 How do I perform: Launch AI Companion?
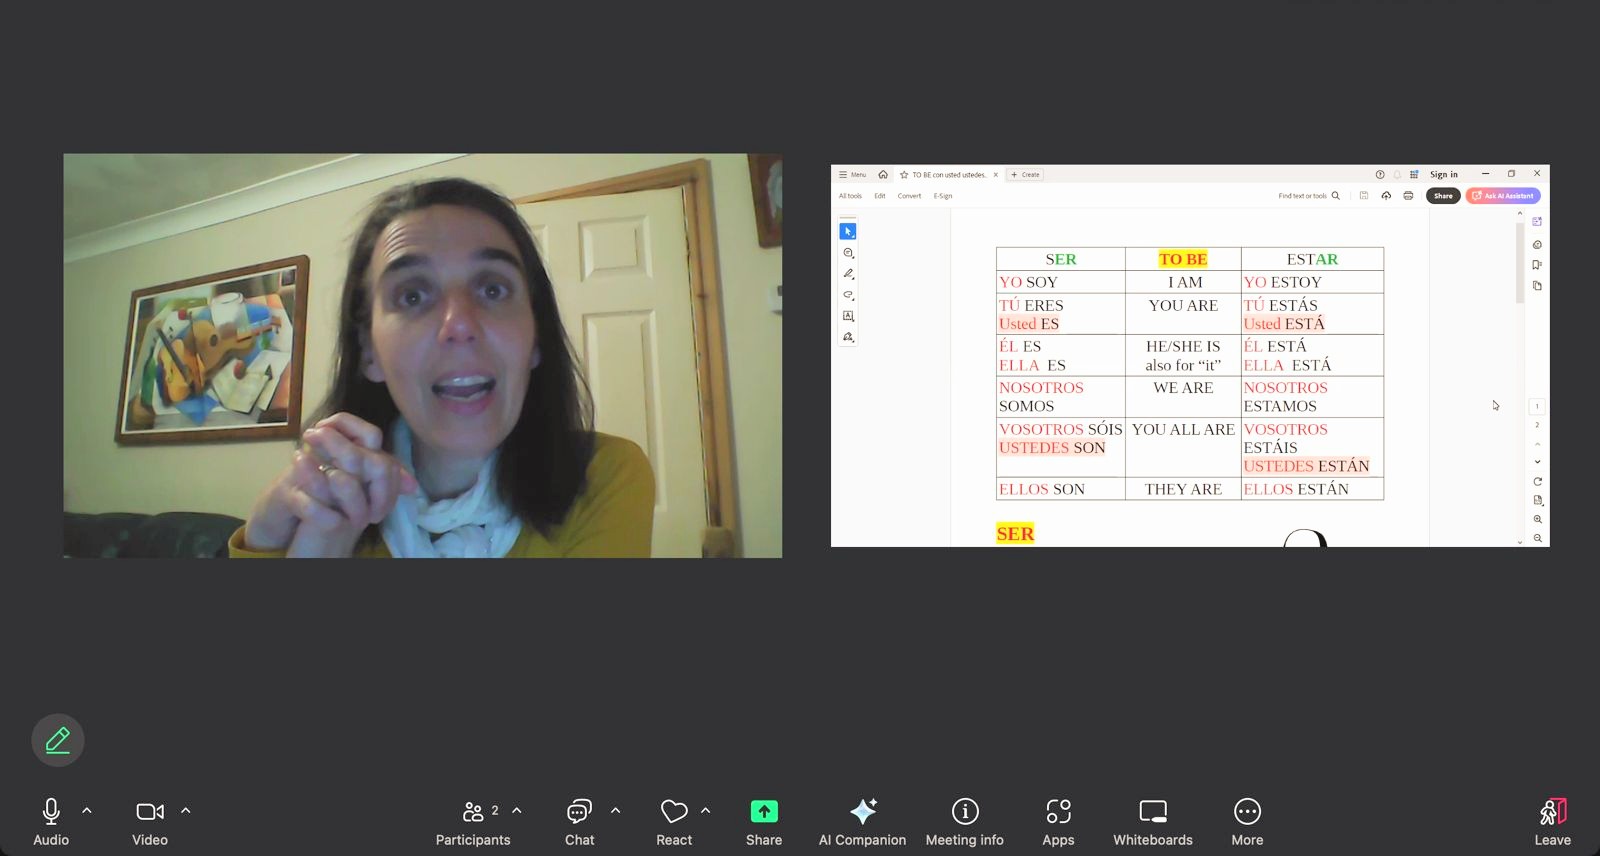[x=862, y=822]
